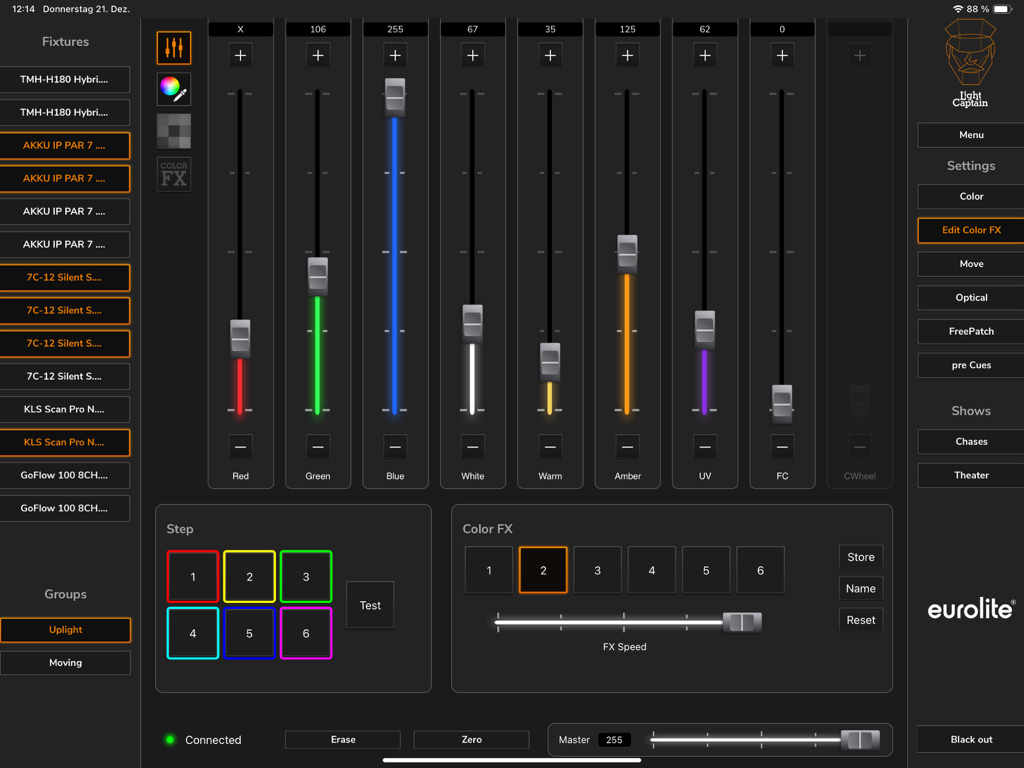Toggle the highlighted KLS Scan Pro fixture

65,442
